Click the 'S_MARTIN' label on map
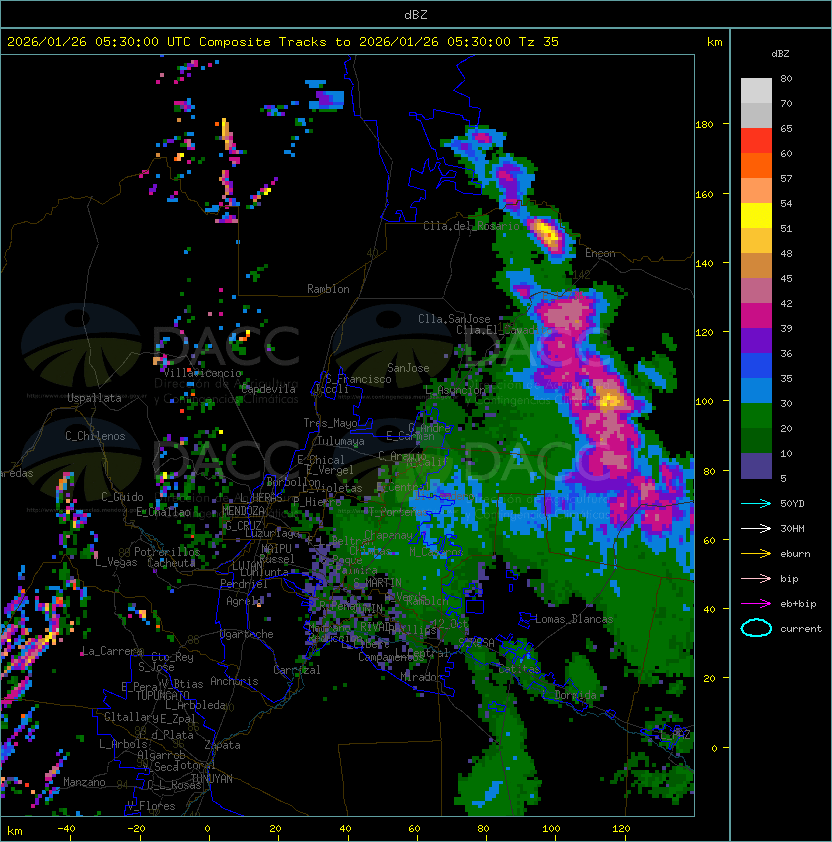832x842 pixels. [378, 582]
